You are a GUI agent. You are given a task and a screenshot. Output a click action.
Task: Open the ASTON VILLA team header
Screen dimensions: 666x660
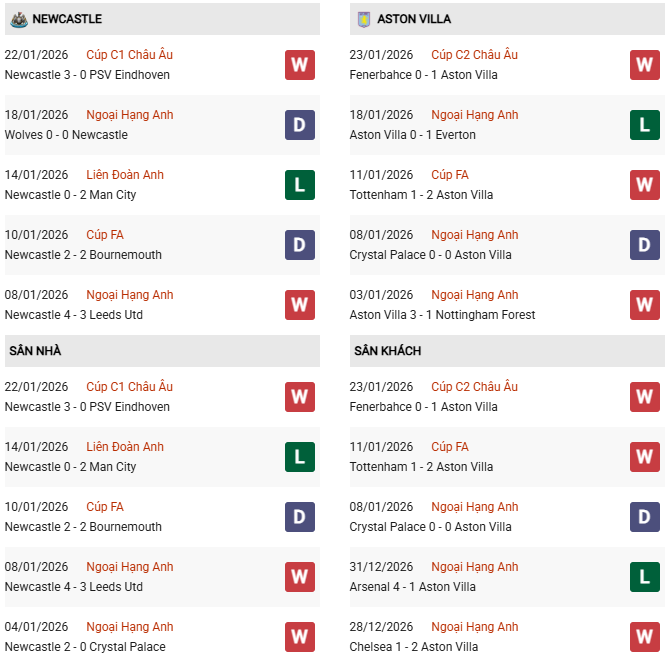pos(414,19)
